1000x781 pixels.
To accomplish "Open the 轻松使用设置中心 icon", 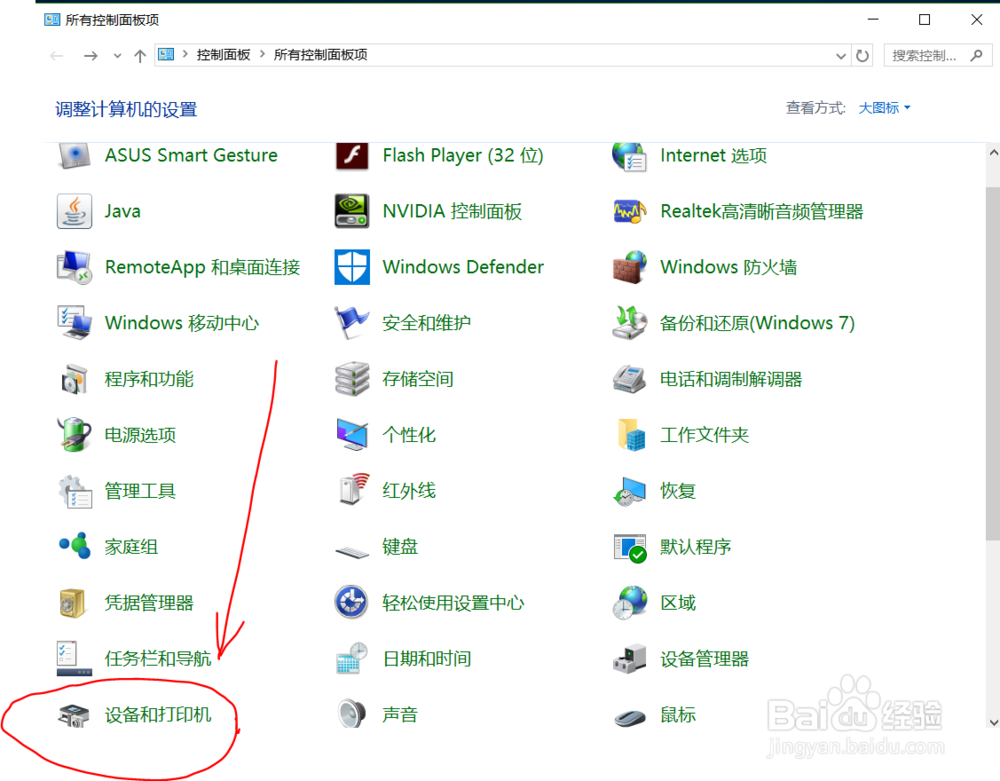I will pyautogui.click(x=351, y=602).
